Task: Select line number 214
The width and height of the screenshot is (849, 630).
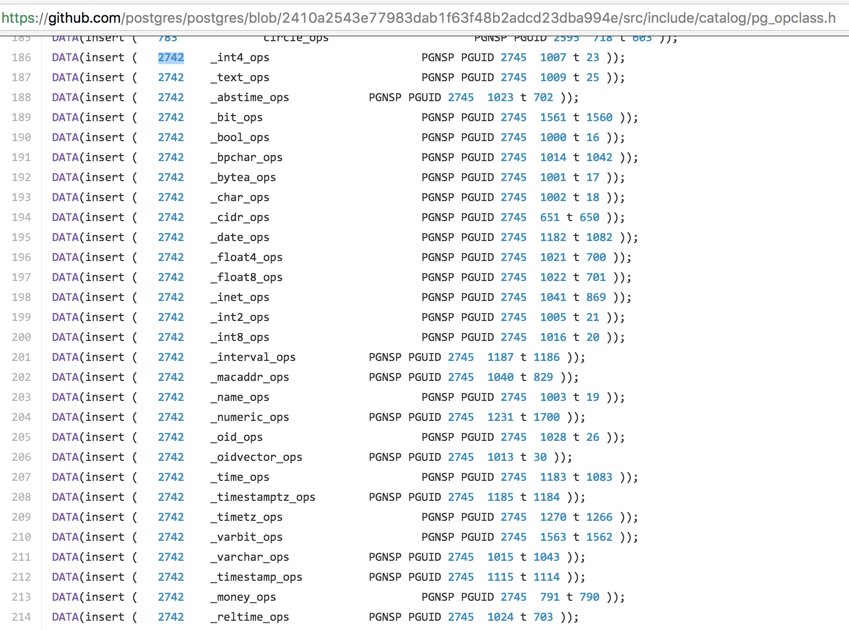Action: click(x=21, y=618)
